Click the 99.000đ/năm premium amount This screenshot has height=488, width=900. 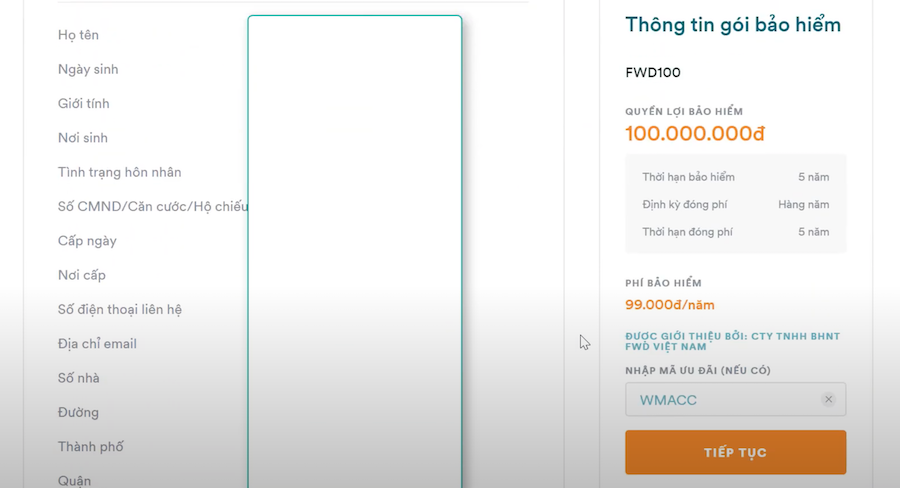click(670, 305)
